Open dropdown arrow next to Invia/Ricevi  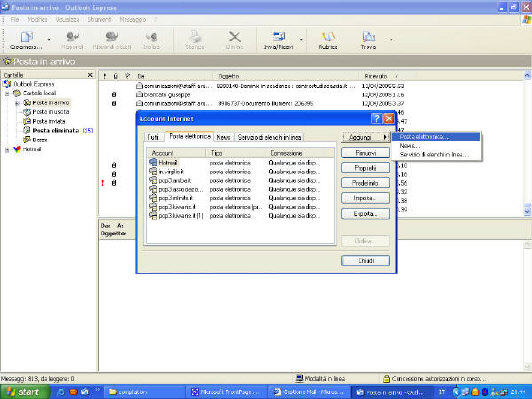point(301,40)
